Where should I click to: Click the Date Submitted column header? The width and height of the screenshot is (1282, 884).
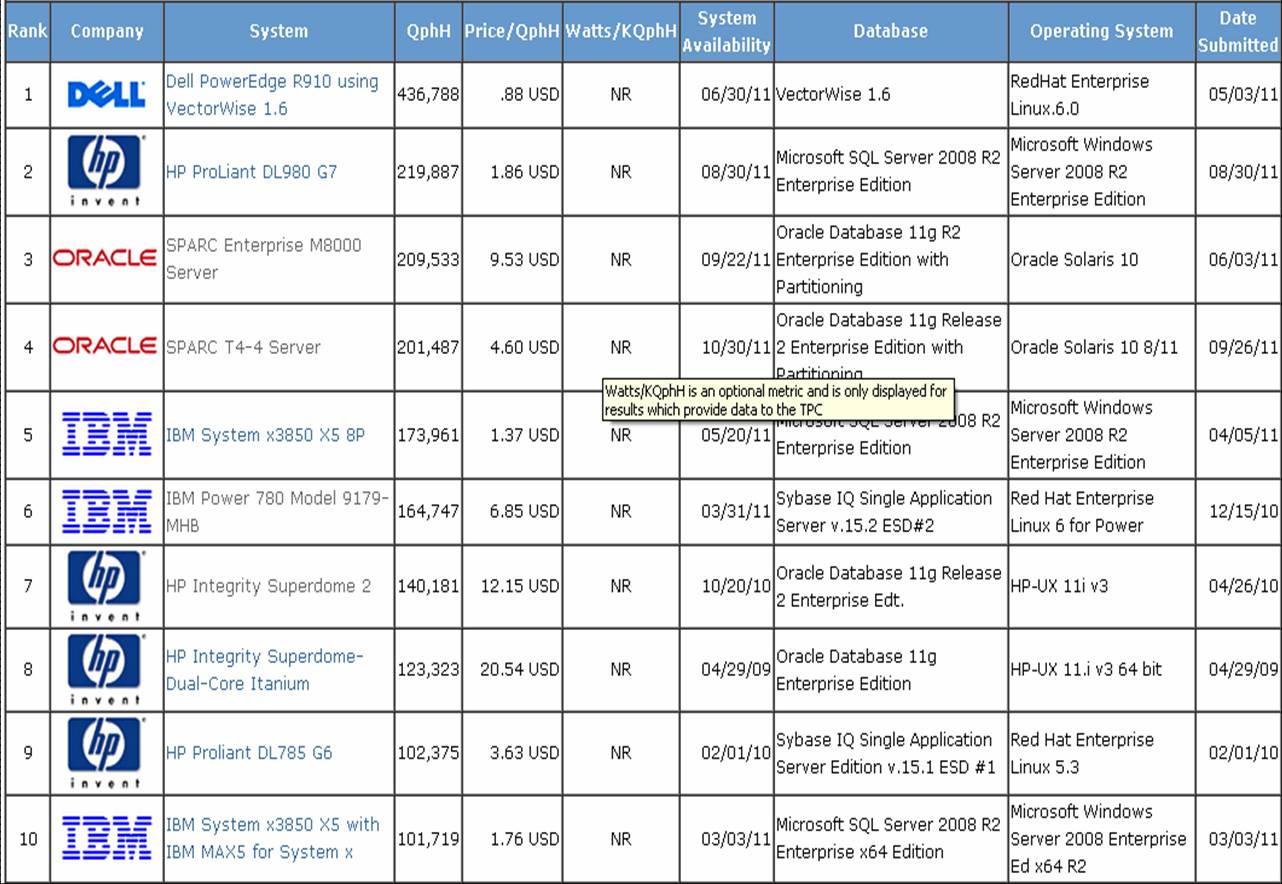pyautogui.click(x=1237, y=31)
